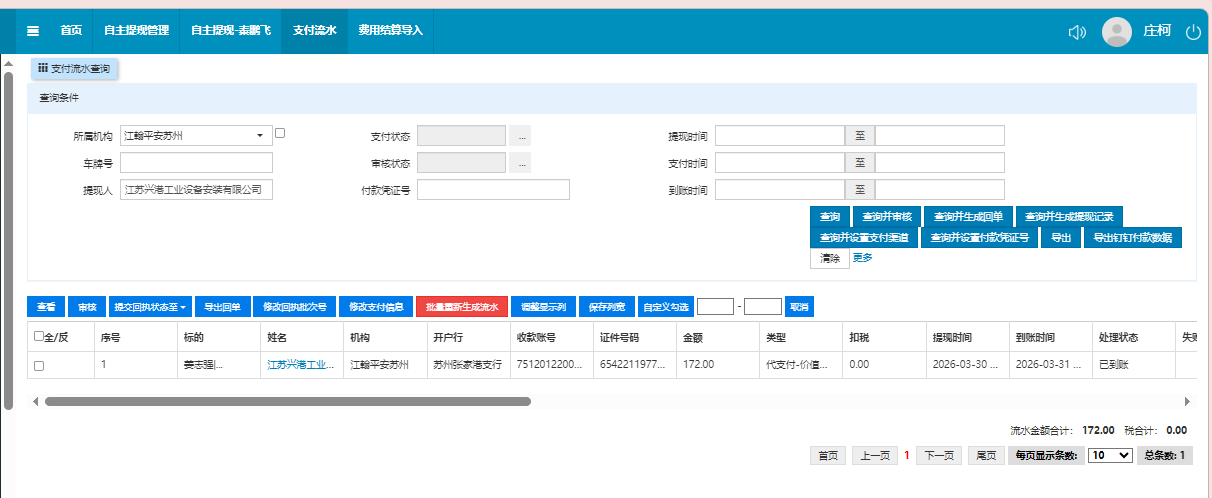Open the hamburger menu icon
Image resolution: width=1212 pixels, height=498 pixels.
tap(33, 31)
